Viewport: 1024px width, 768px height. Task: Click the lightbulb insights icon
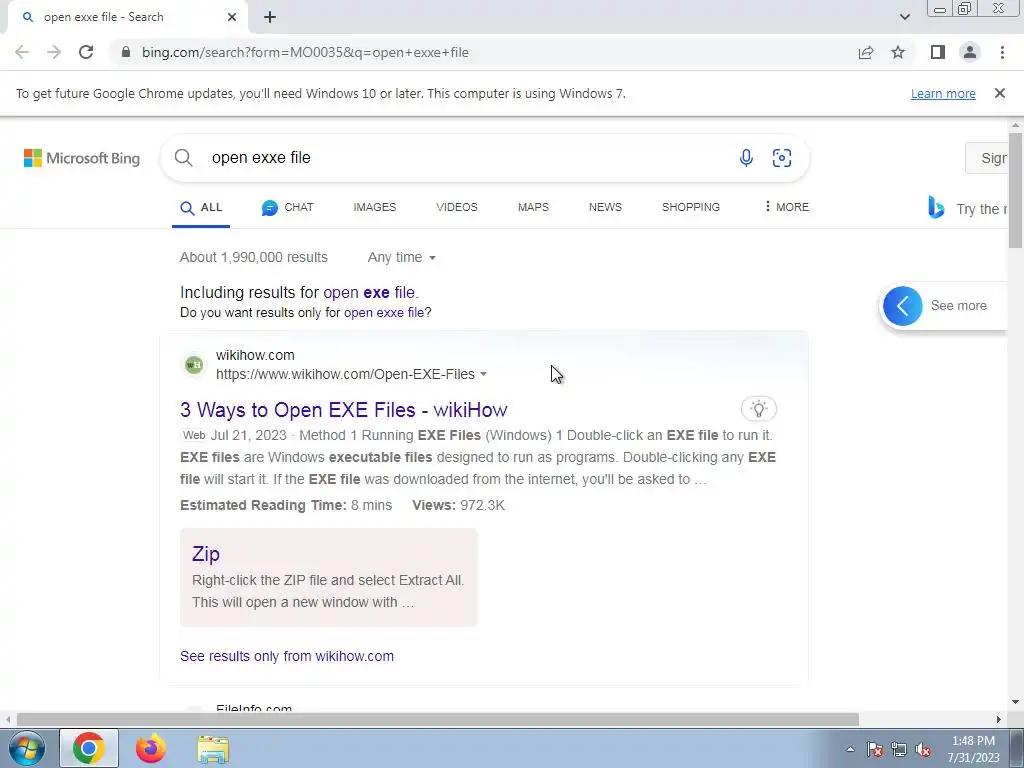pyautogui.click(x=758, y=409)
